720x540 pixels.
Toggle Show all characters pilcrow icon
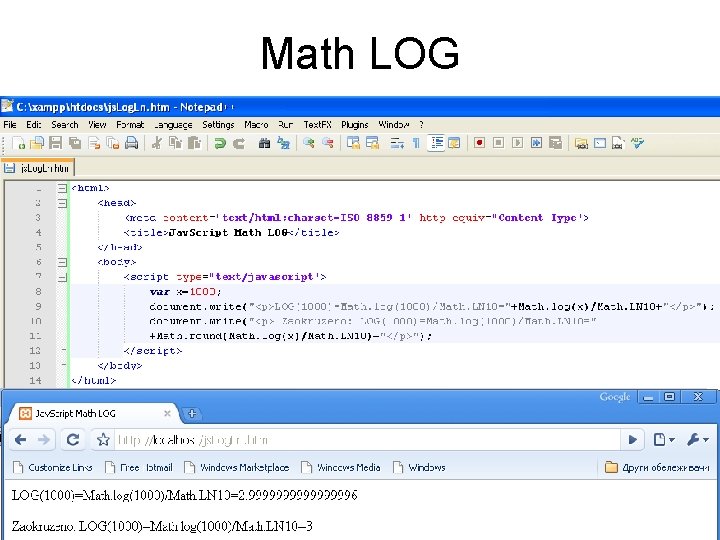(416, 143)
